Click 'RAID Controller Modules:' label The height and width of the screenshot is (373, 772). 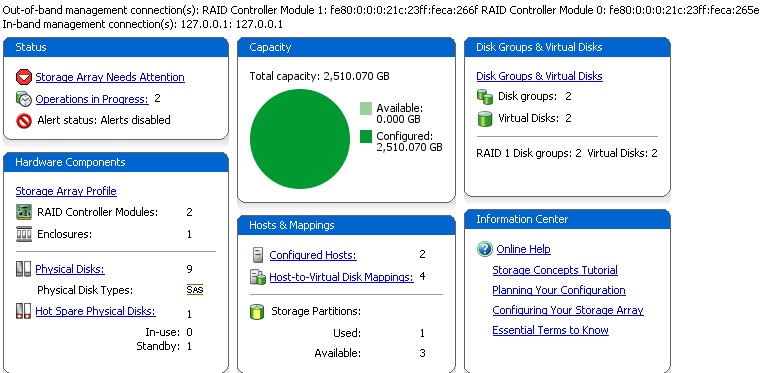click(97, 213)
